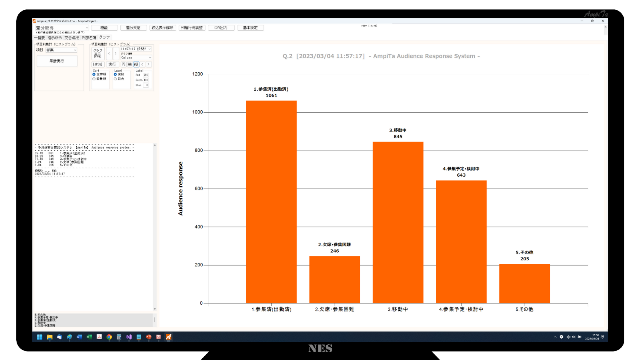This screenshot has width=640, height=360.
Task: Click the orange AmpiTa taskbar icon
Action: coord(168,337)
